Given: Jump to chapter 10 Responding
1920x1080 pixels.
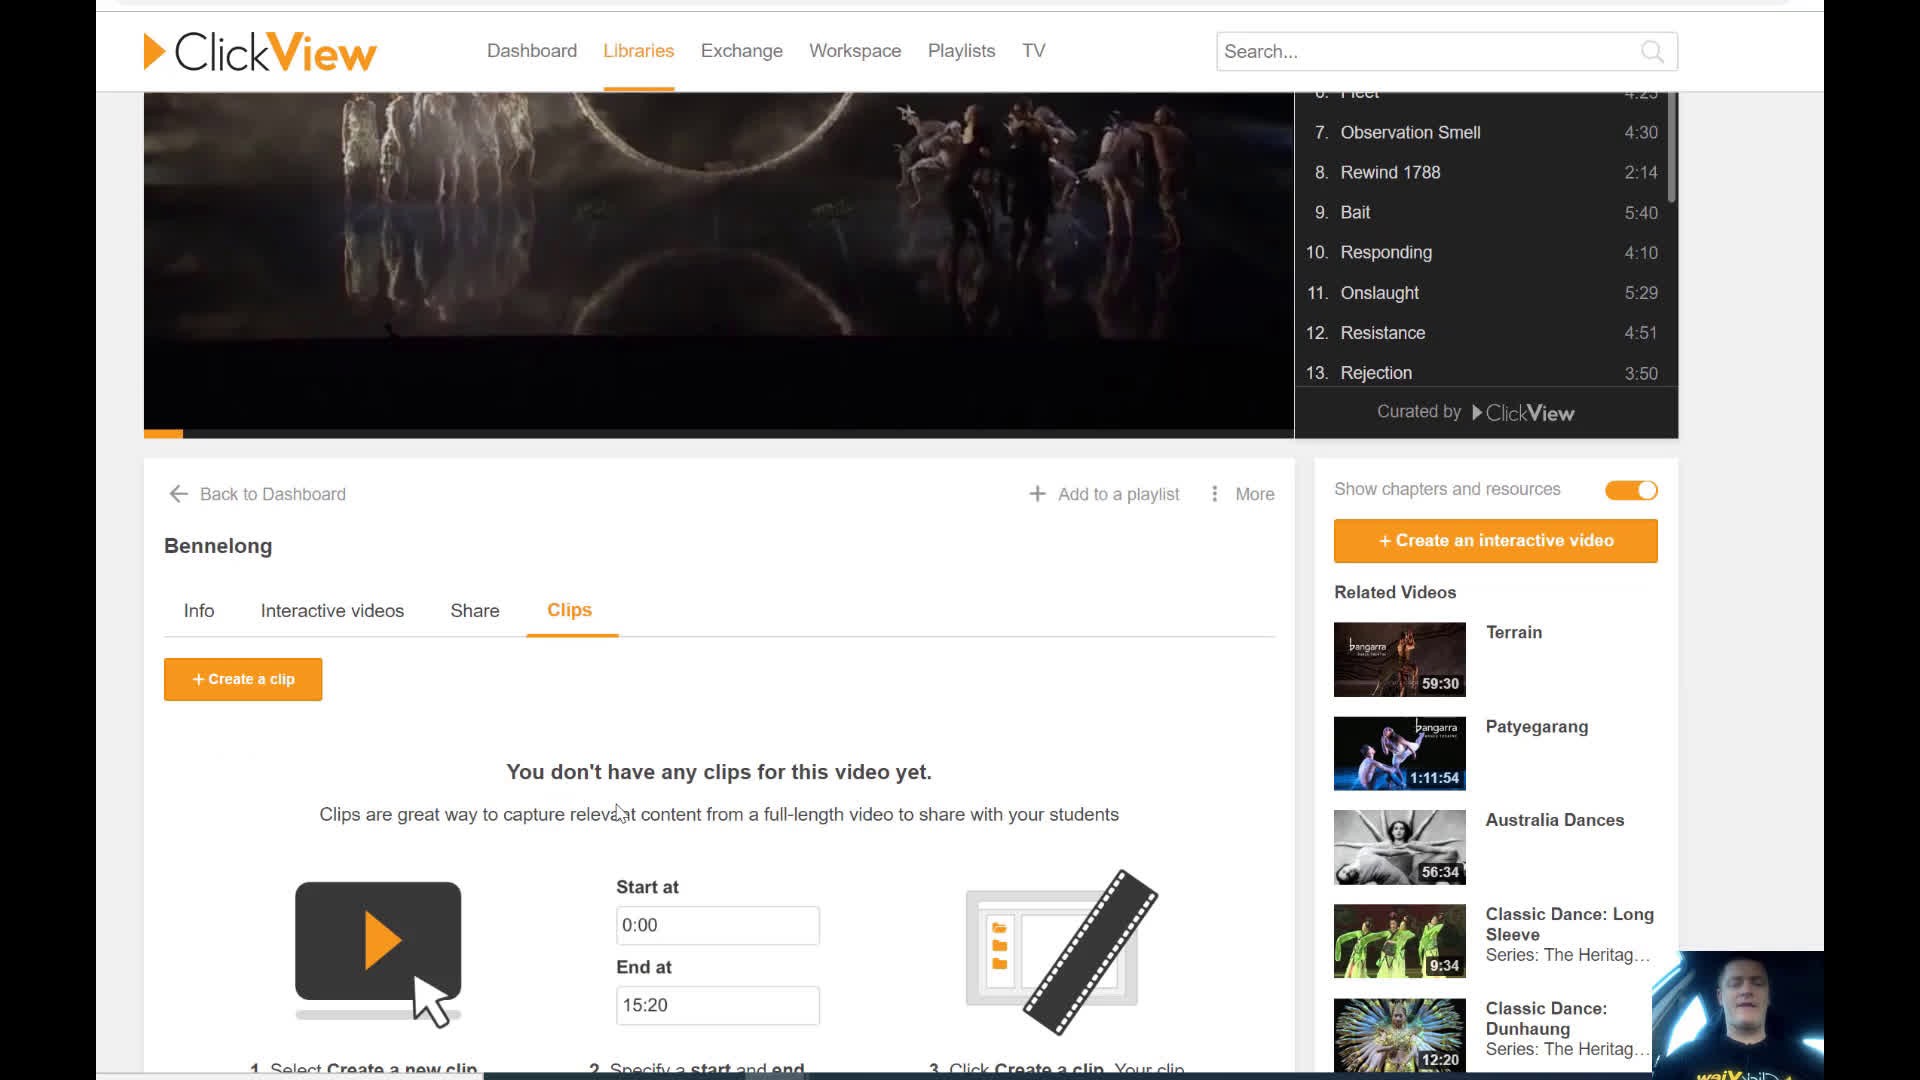Looking at the screenshot, I should tap(1486, 252).
